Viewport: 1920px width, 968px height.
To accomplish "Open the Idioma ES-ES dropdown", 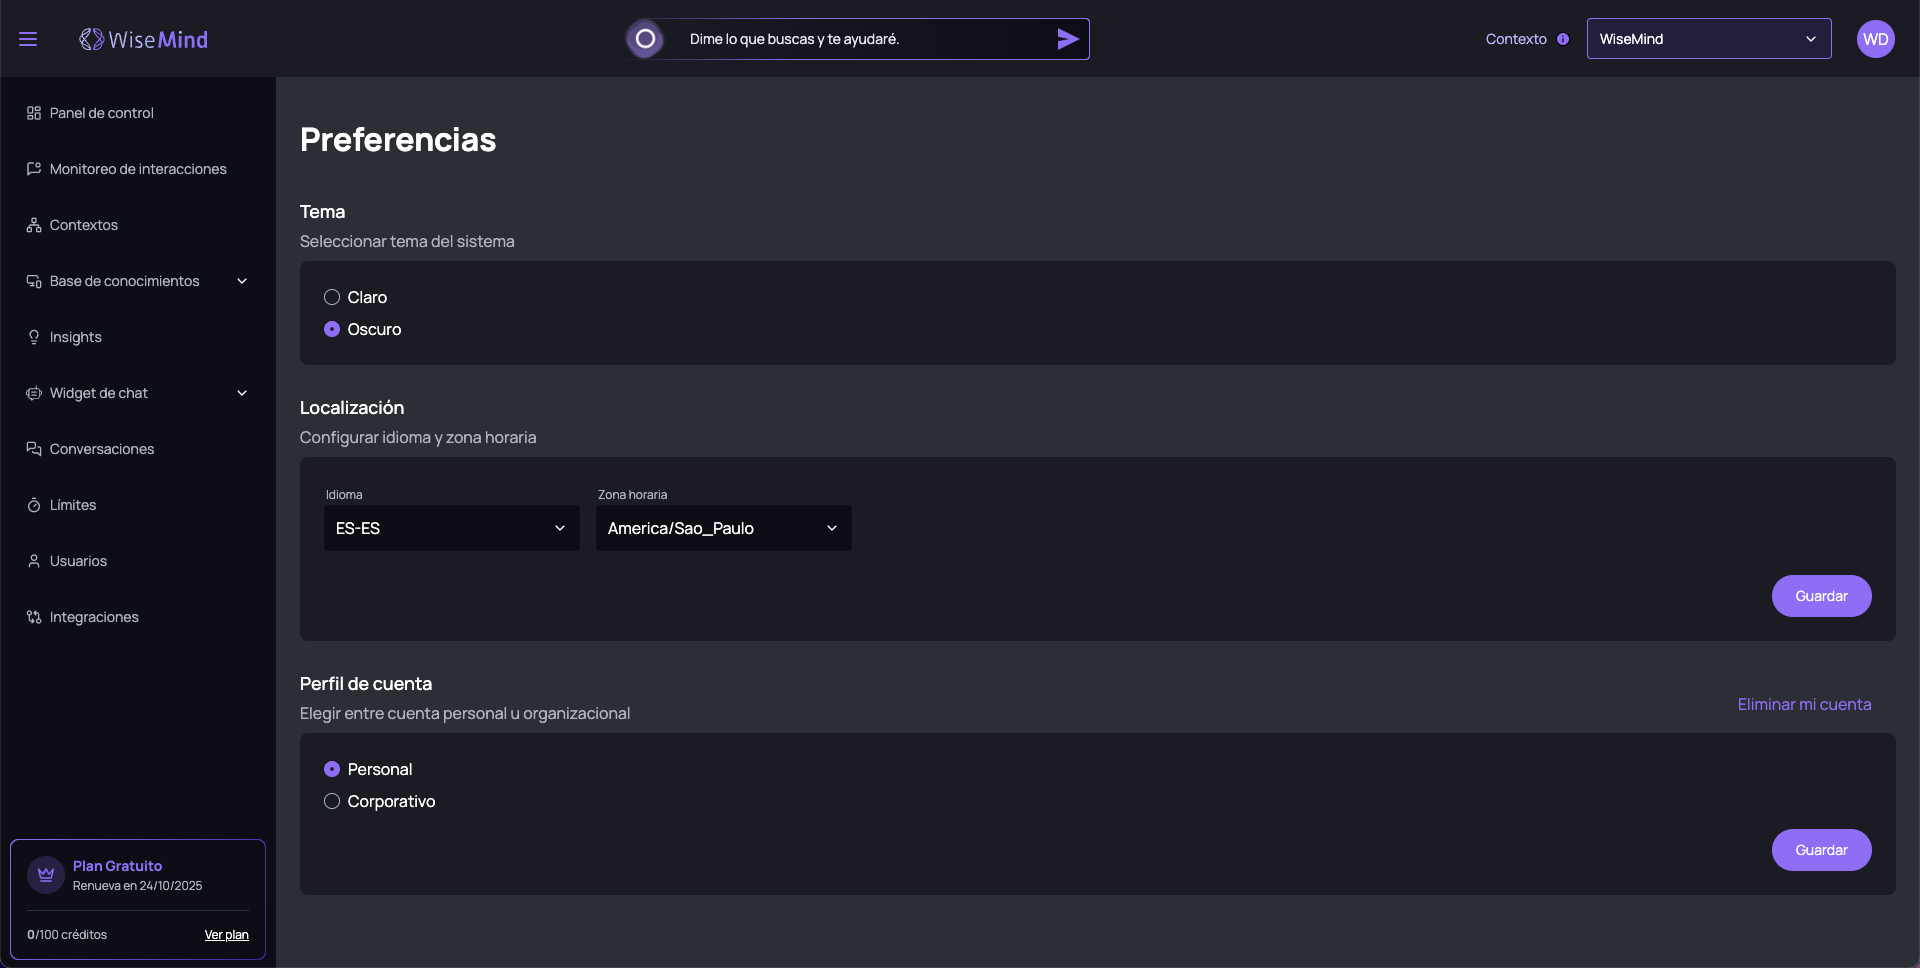I will 451,528.
